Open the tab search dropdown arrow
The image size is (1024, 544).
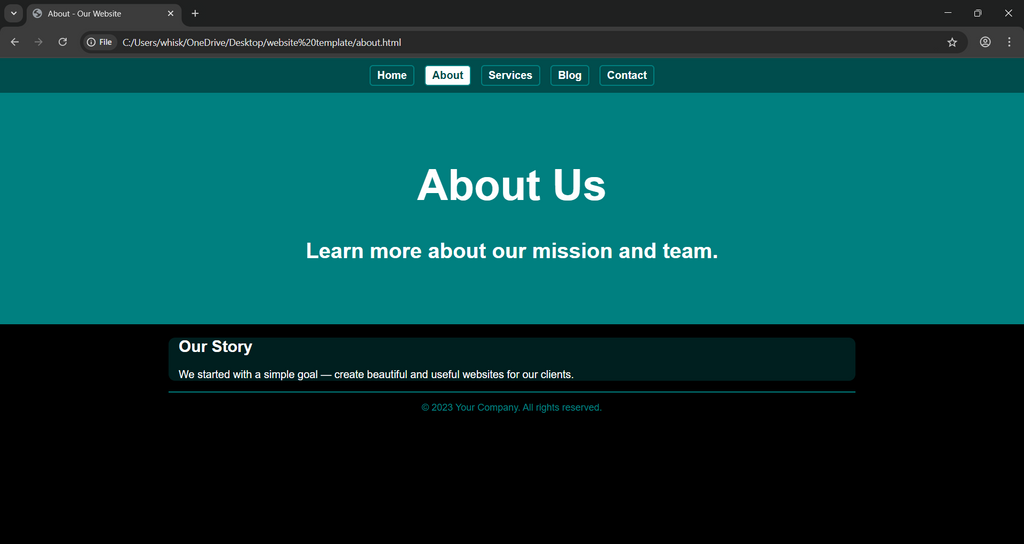[13, 14]
